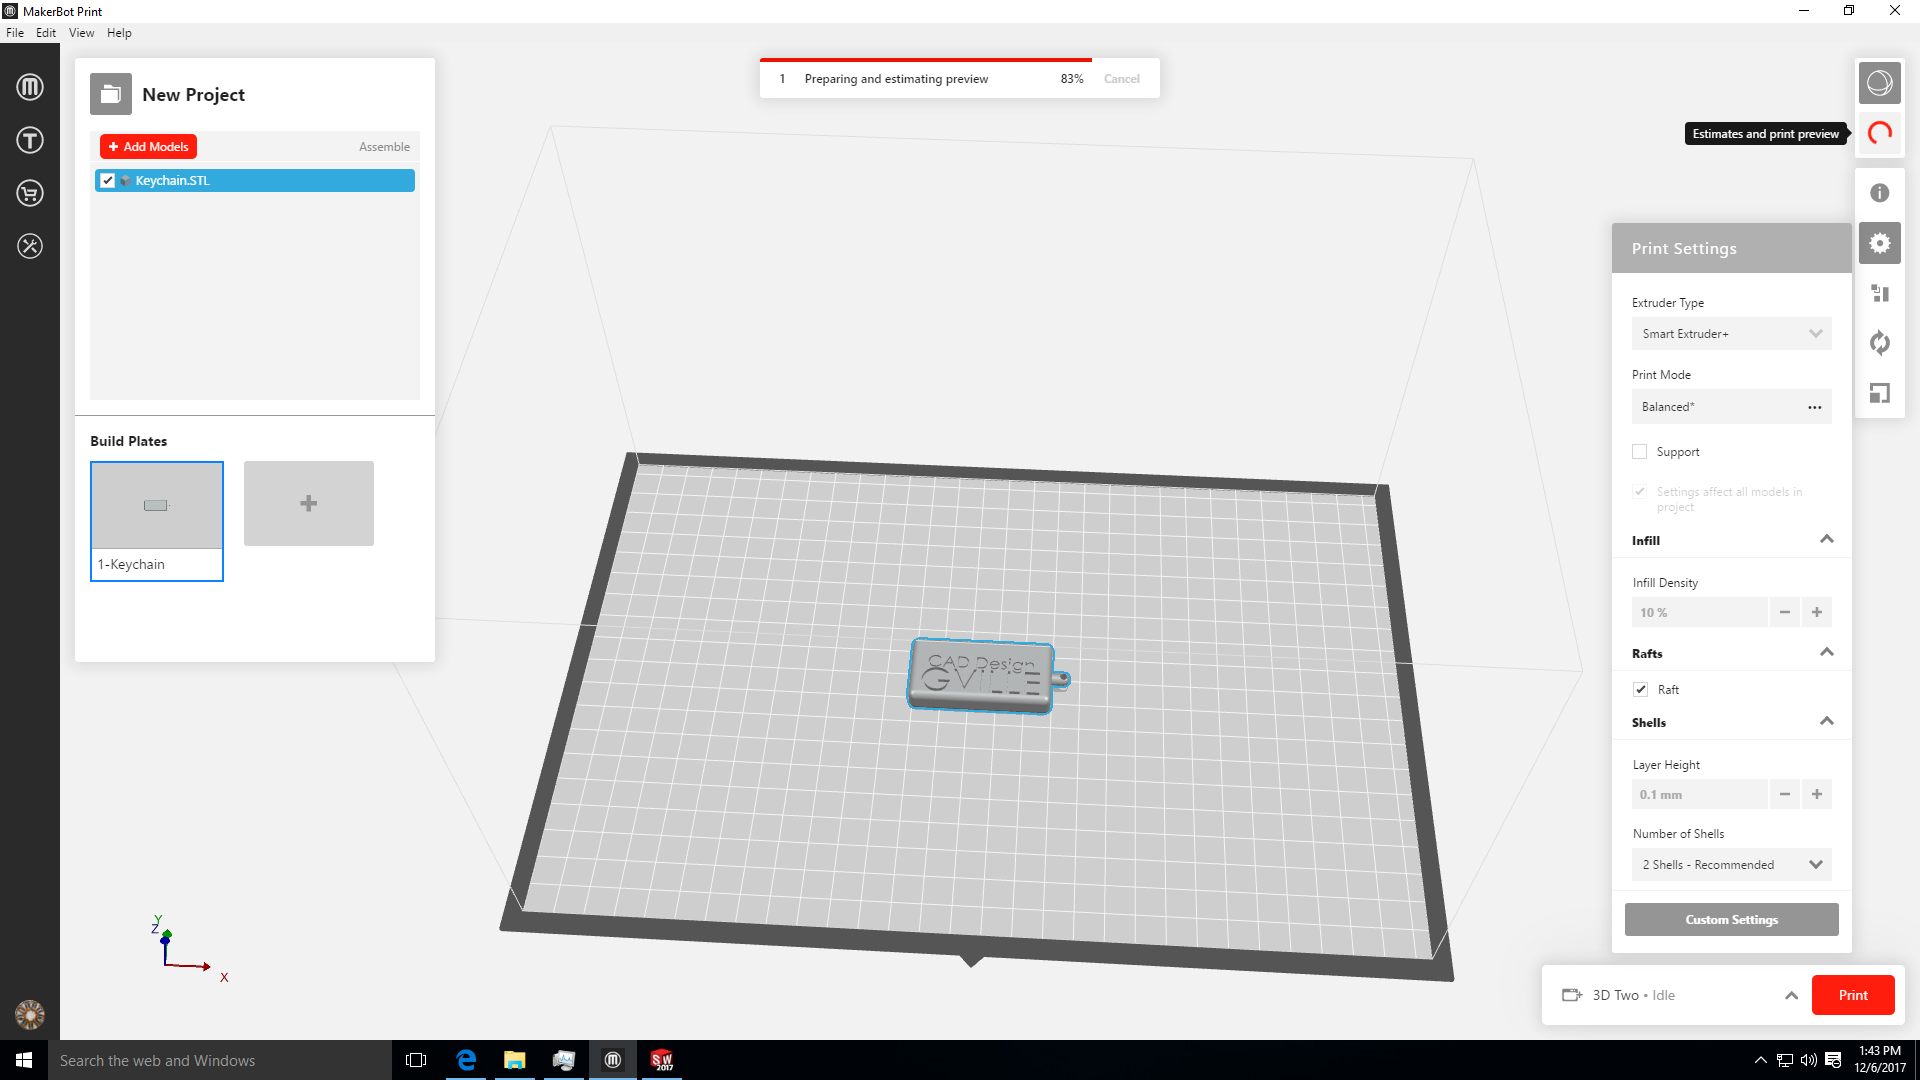Open the Print Settings gear panel
This screenshot has width=1920, height=1080.
[1880, 242]
